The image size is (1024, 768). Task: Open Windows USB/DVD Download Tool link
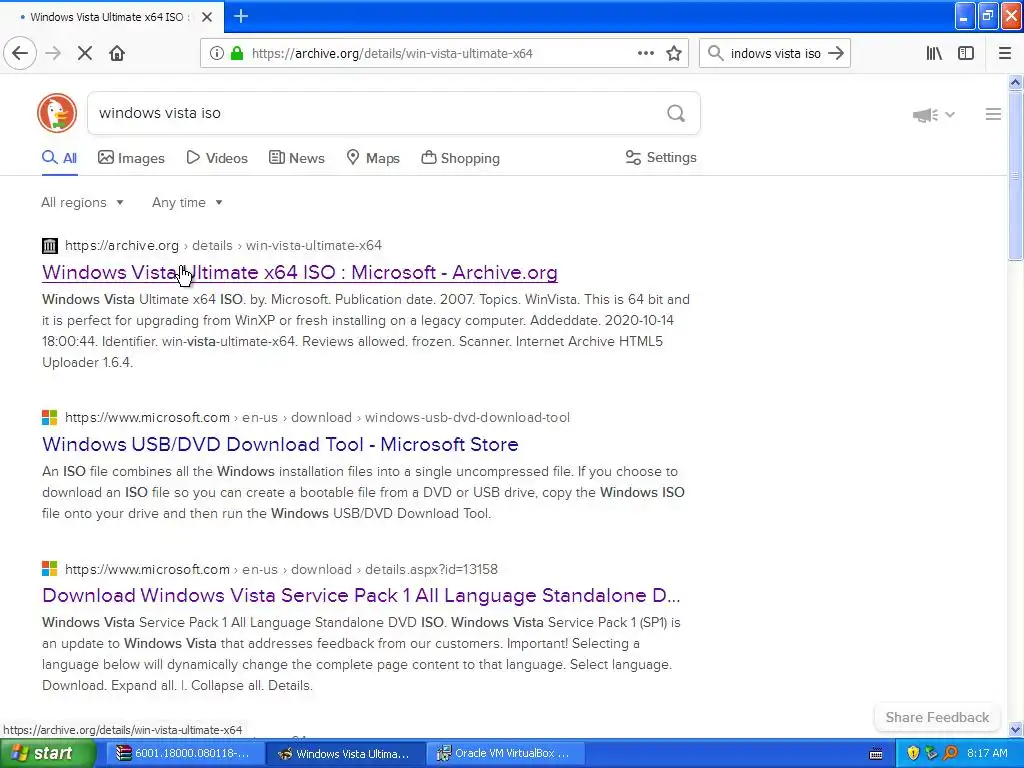280,444
